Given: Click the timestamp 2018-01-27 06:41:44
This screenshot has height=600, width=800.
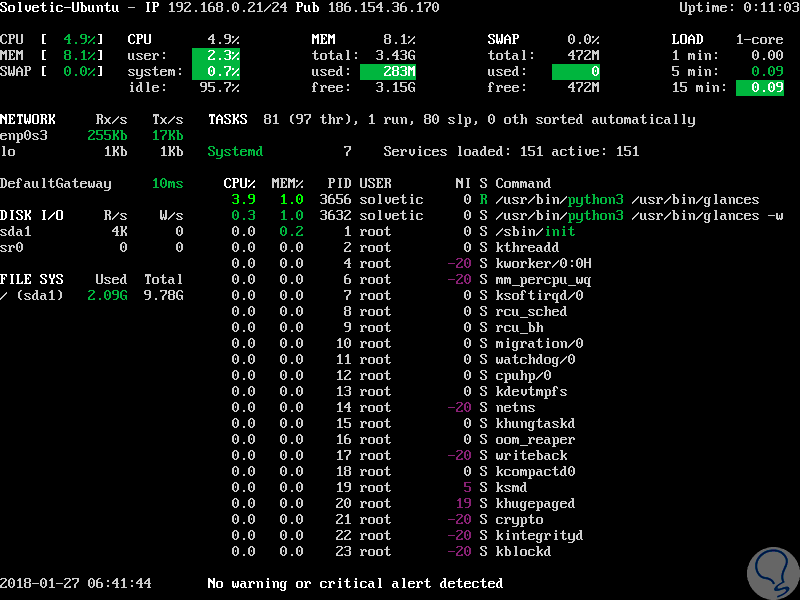Looking at the screenshot, I should coord(76,583).
